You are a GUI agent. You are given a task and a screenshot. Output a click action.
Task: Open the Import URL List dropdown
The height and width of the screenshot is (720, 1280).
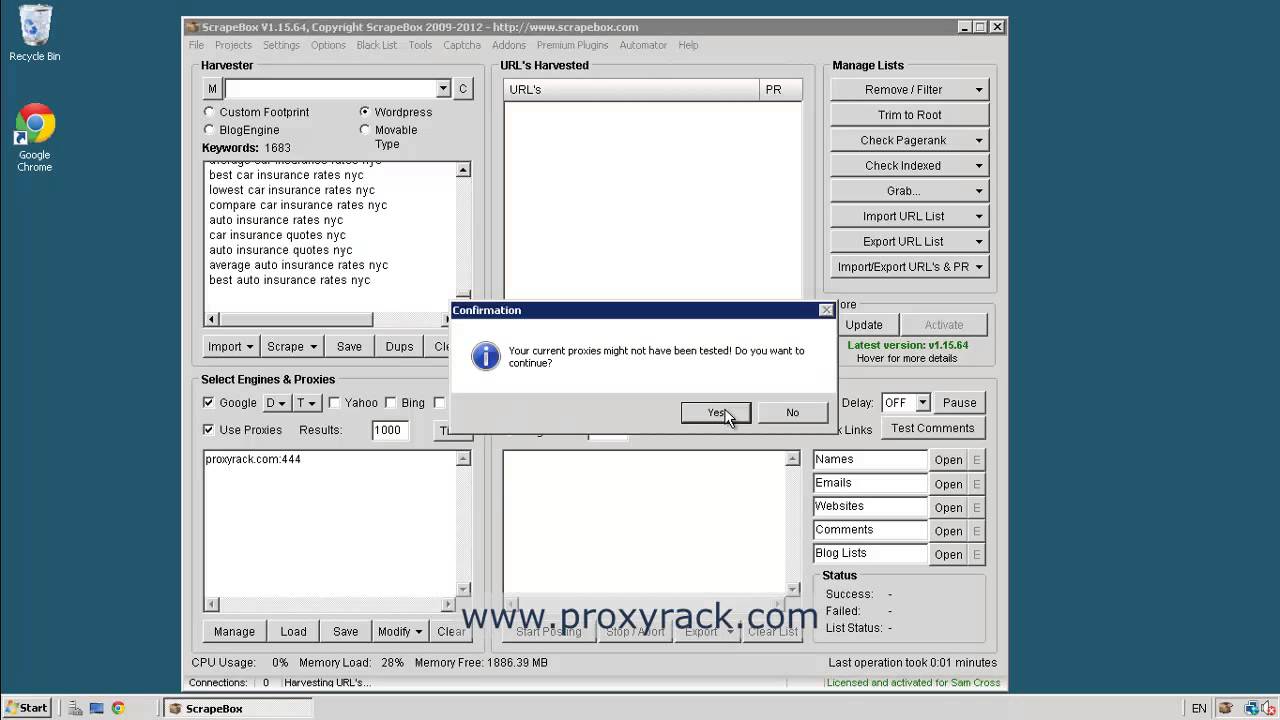[909, 216]
